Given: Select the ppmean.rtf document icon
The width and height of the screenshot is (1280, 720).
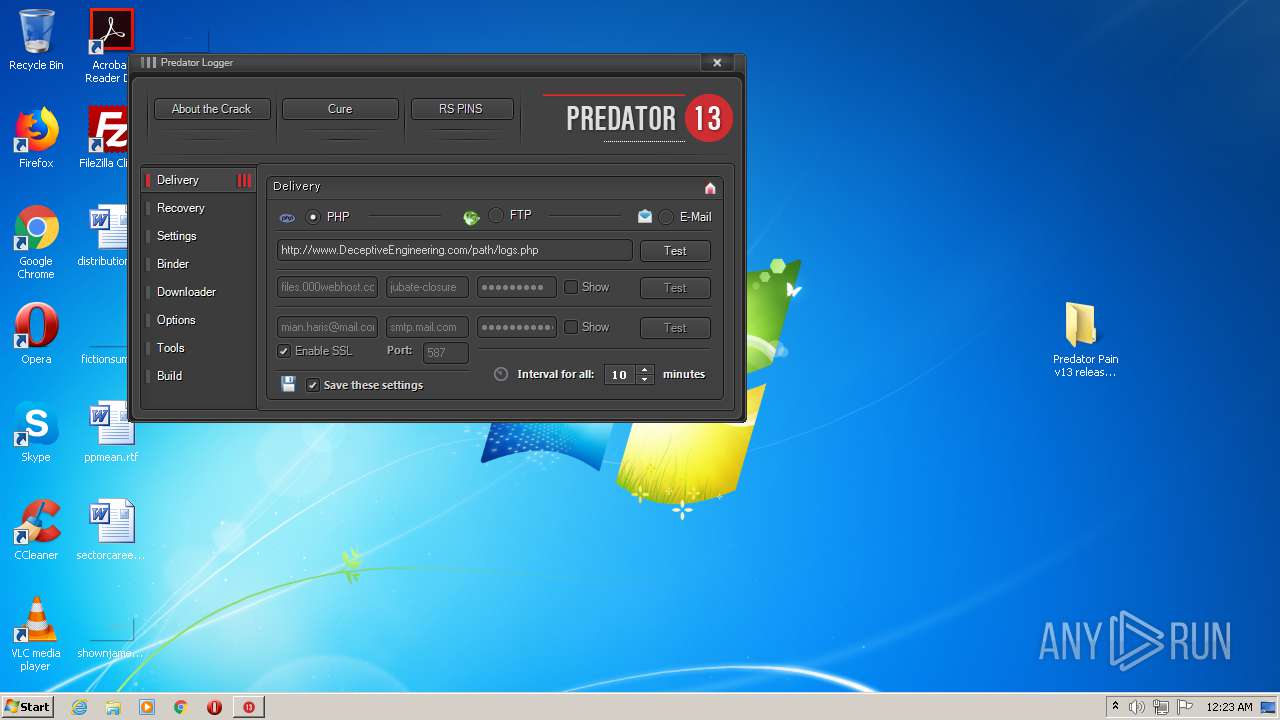Looking at the screenshot, I should click(111, 432).
